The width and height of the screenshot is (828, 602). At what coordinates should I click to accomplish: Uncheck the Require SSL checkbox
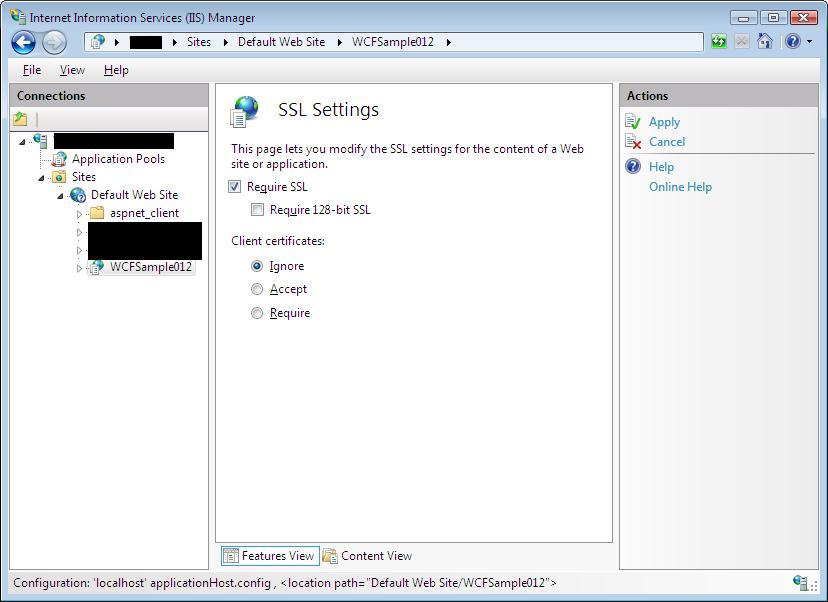coord(234,186)
